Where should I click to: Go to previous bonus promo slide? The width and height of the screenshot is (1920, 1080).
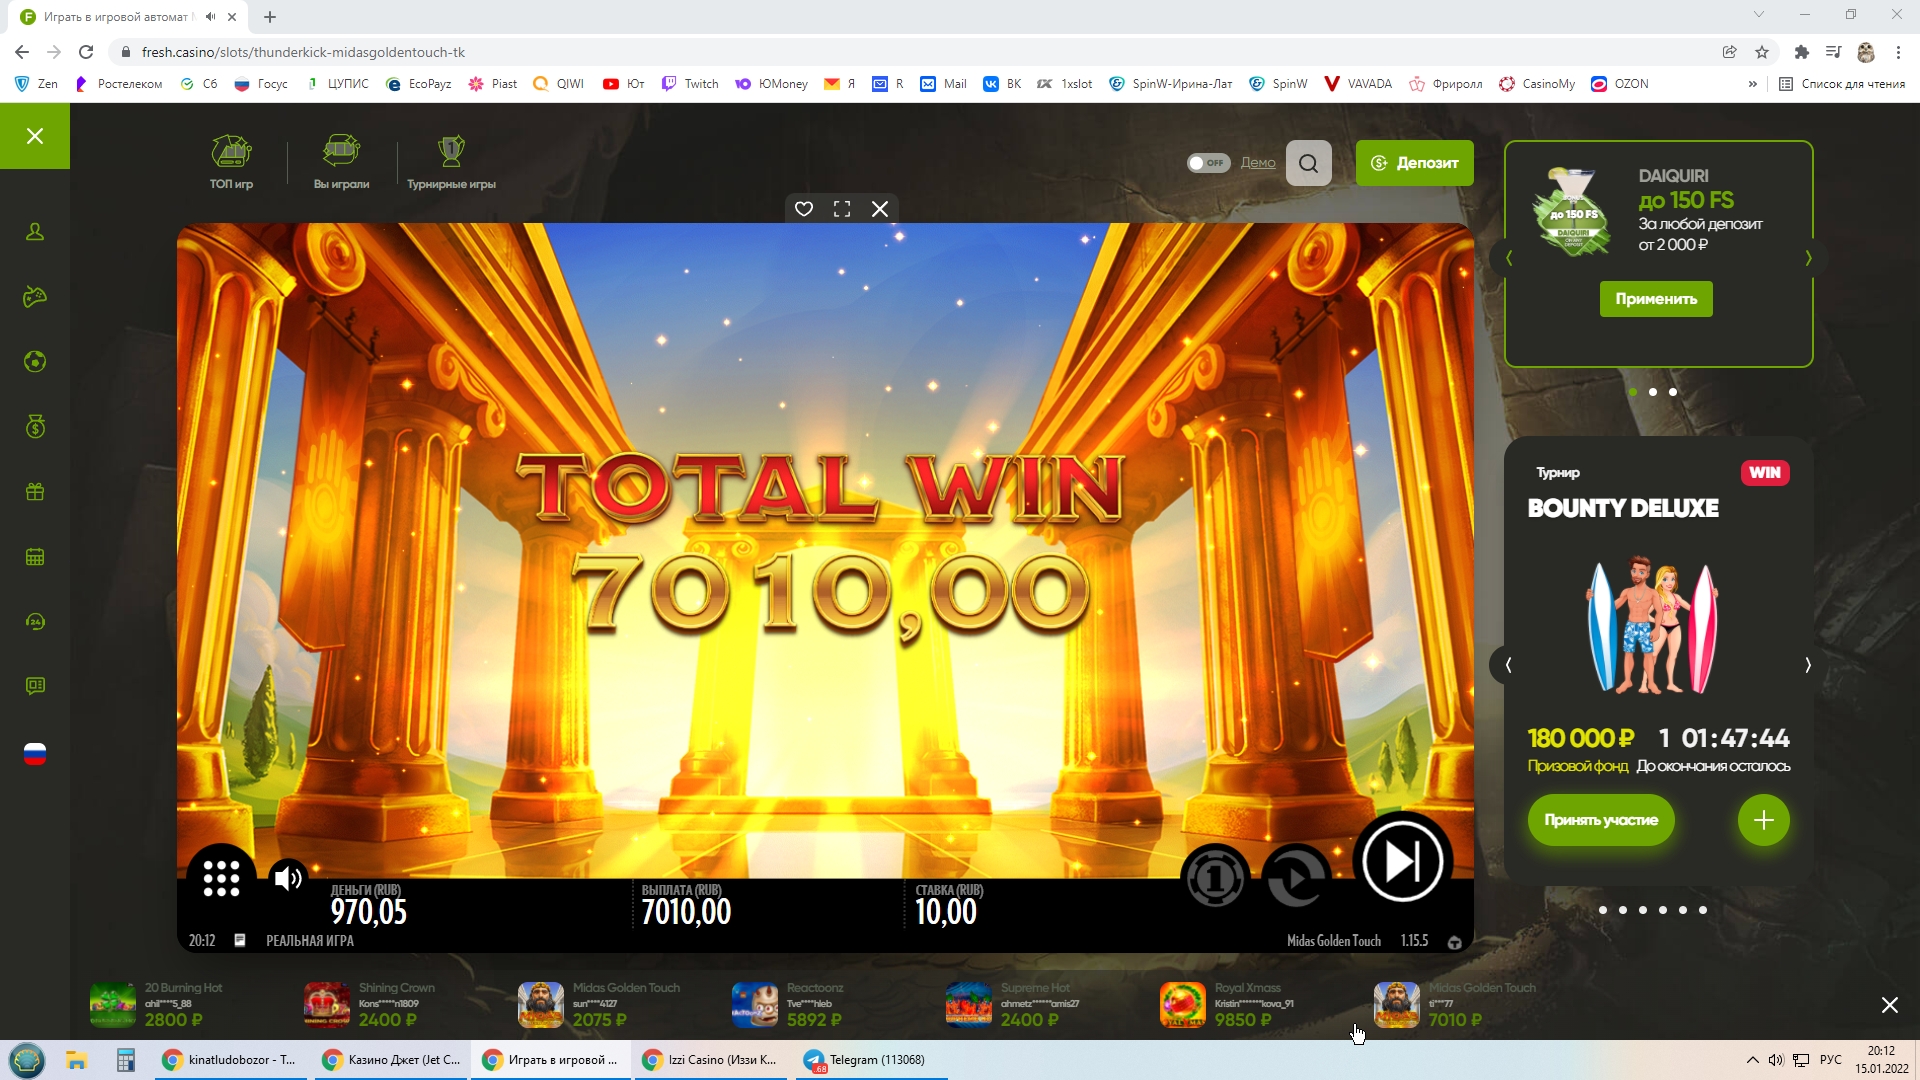[x=1509, y=258]
